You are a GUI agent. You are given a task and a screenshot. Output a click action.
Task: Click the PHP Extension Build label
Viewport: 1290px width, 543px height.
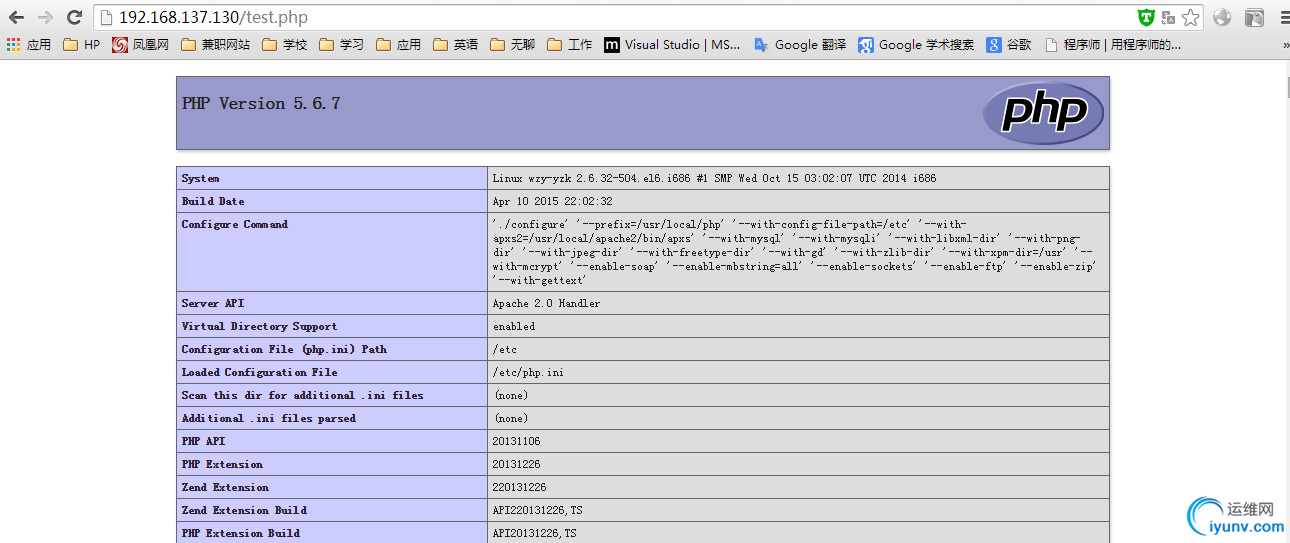tap(240, 533)
